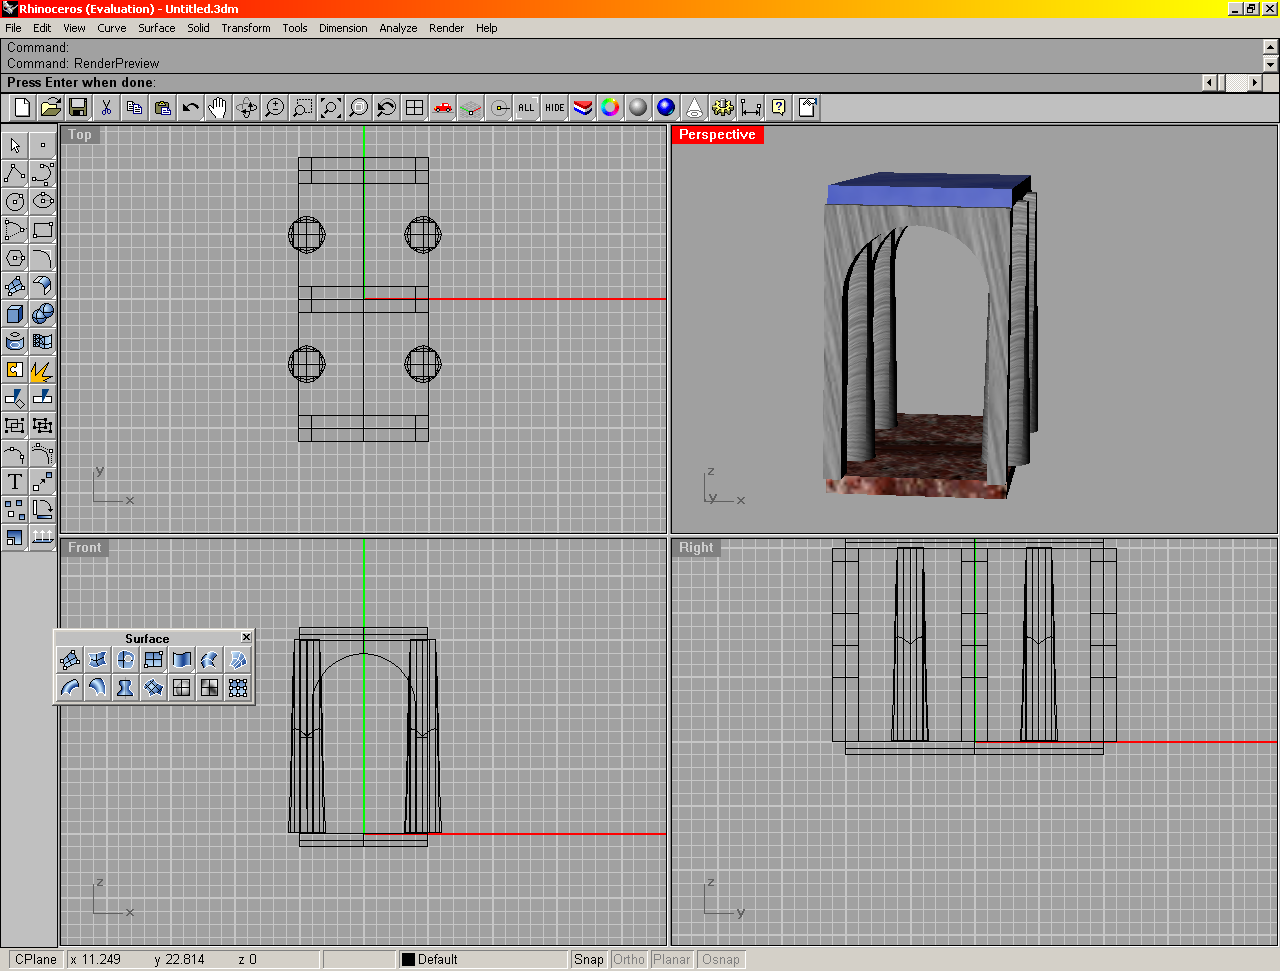Click the Render sphere icon (blue ball)

point(666,108)
